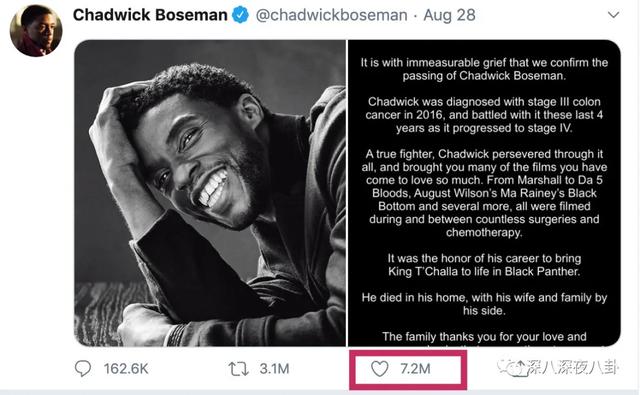This screenshot has width=640, height=395.
Task: Click the 'The family thanks you' cut-off line
Action: (x=484, y=337)
